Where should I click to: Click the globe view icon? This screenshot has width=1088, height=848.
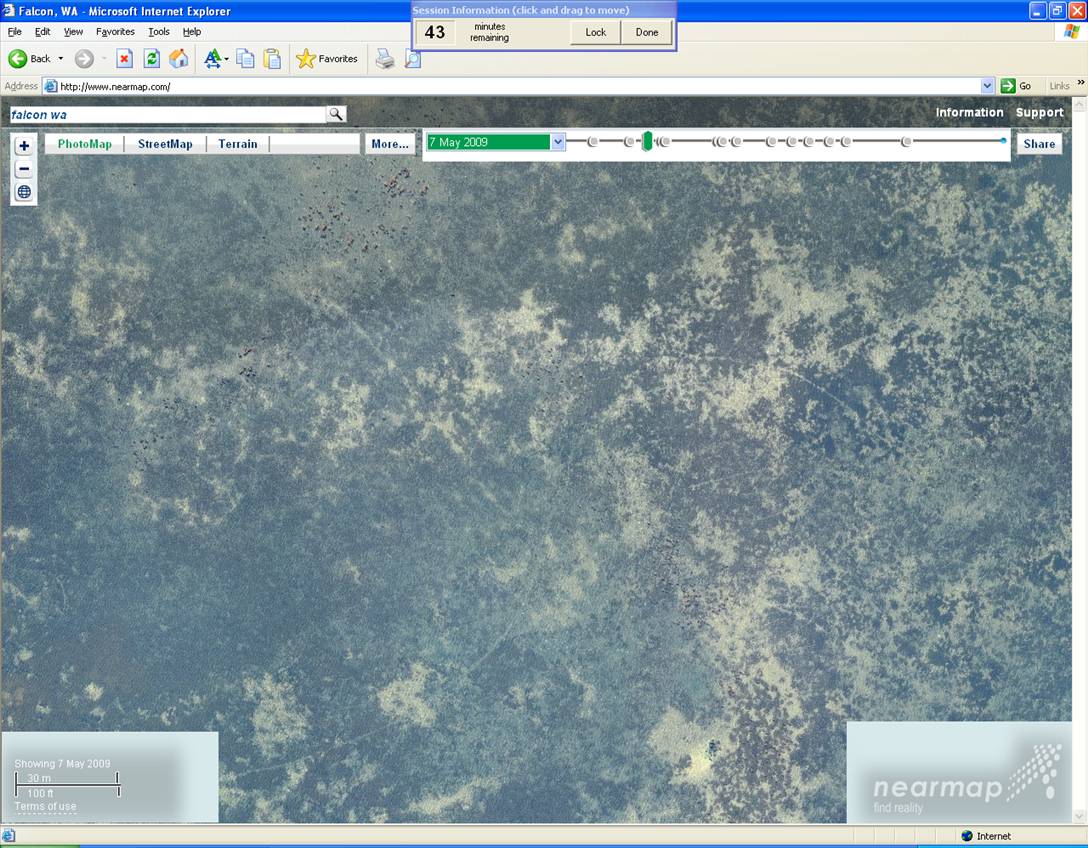pos(24,192)
